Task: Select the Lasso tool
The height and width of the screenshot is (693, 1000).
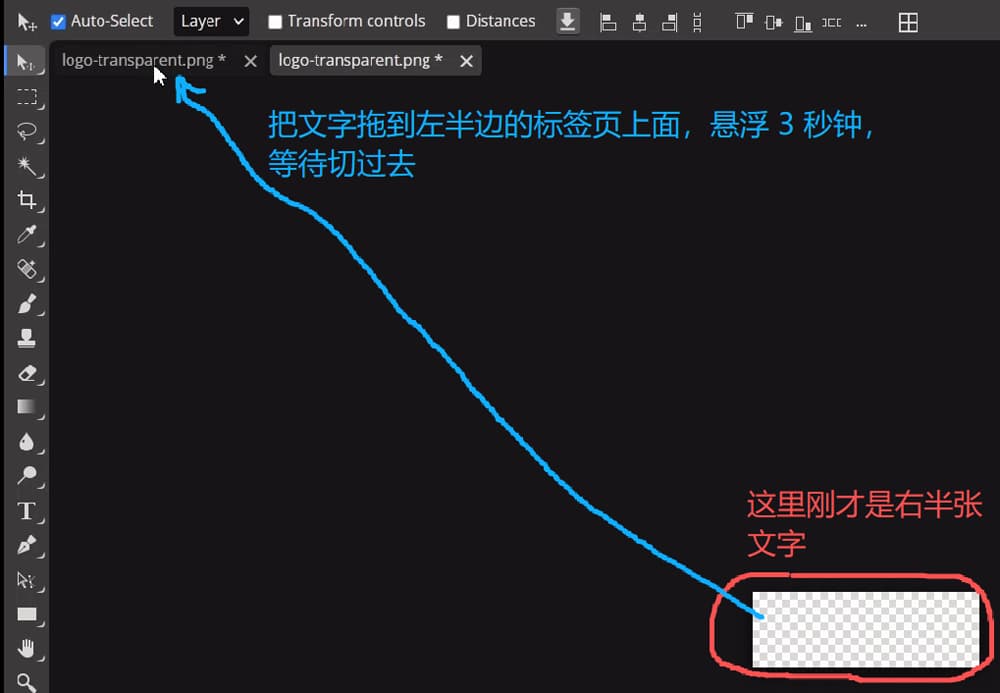Action: click(26, 131)
